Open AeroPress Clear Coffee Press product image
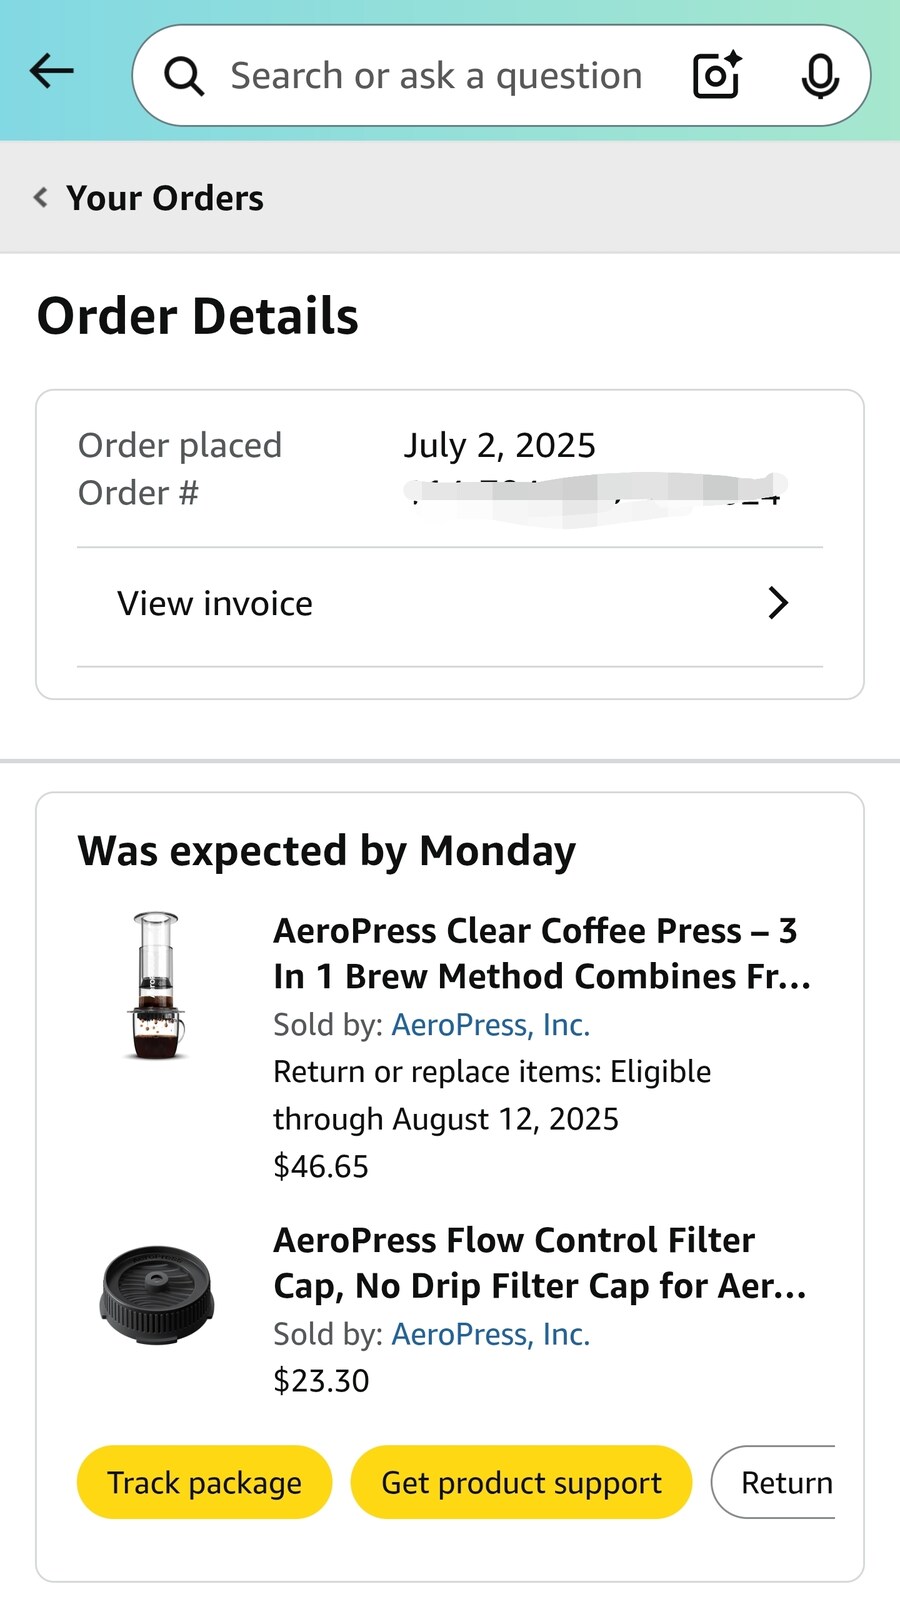The image size is (900, 1609). [156, 985]
